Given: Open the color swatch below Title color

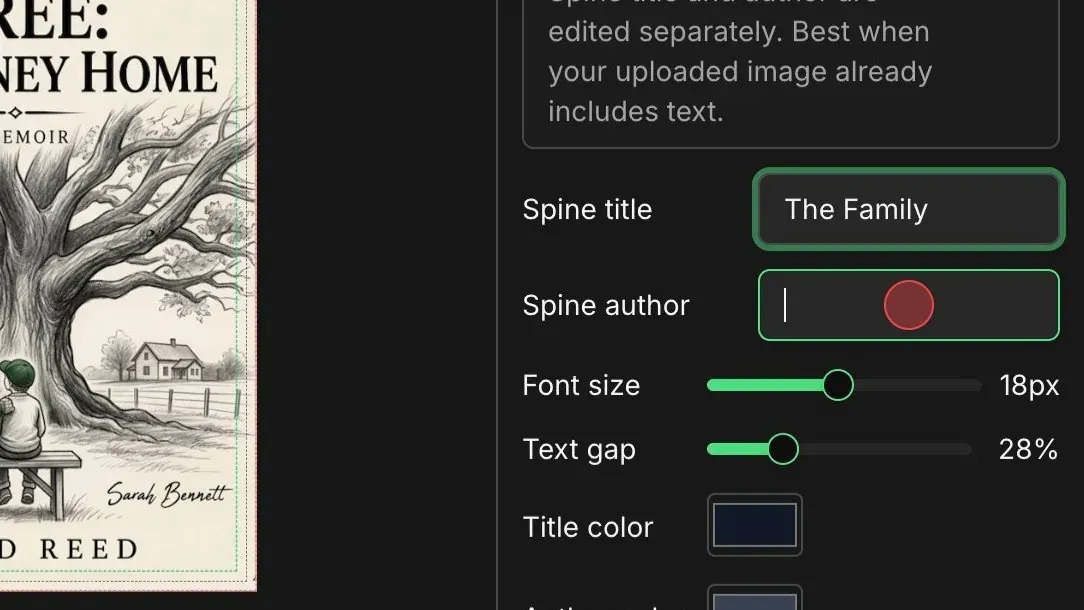Looking at the screenshot, I should click(755, 598).
